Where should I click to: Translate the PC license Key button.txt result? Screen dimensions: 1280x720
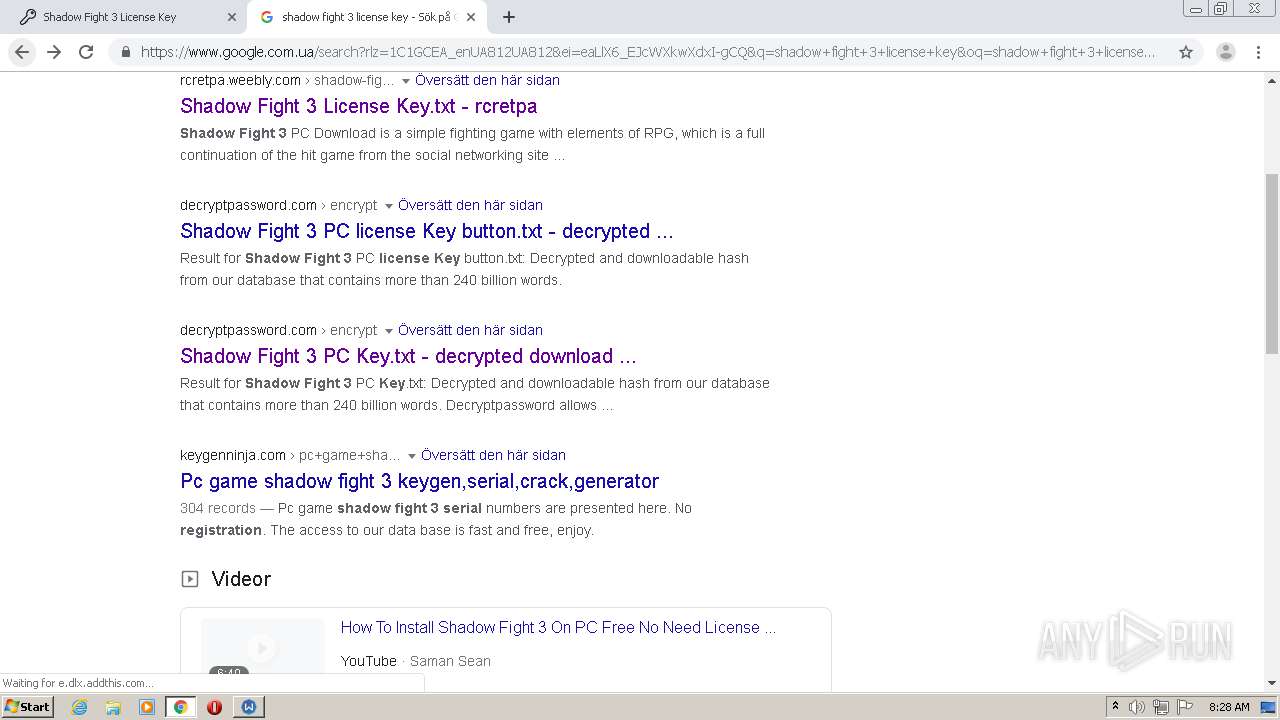(x=470, y=205)
